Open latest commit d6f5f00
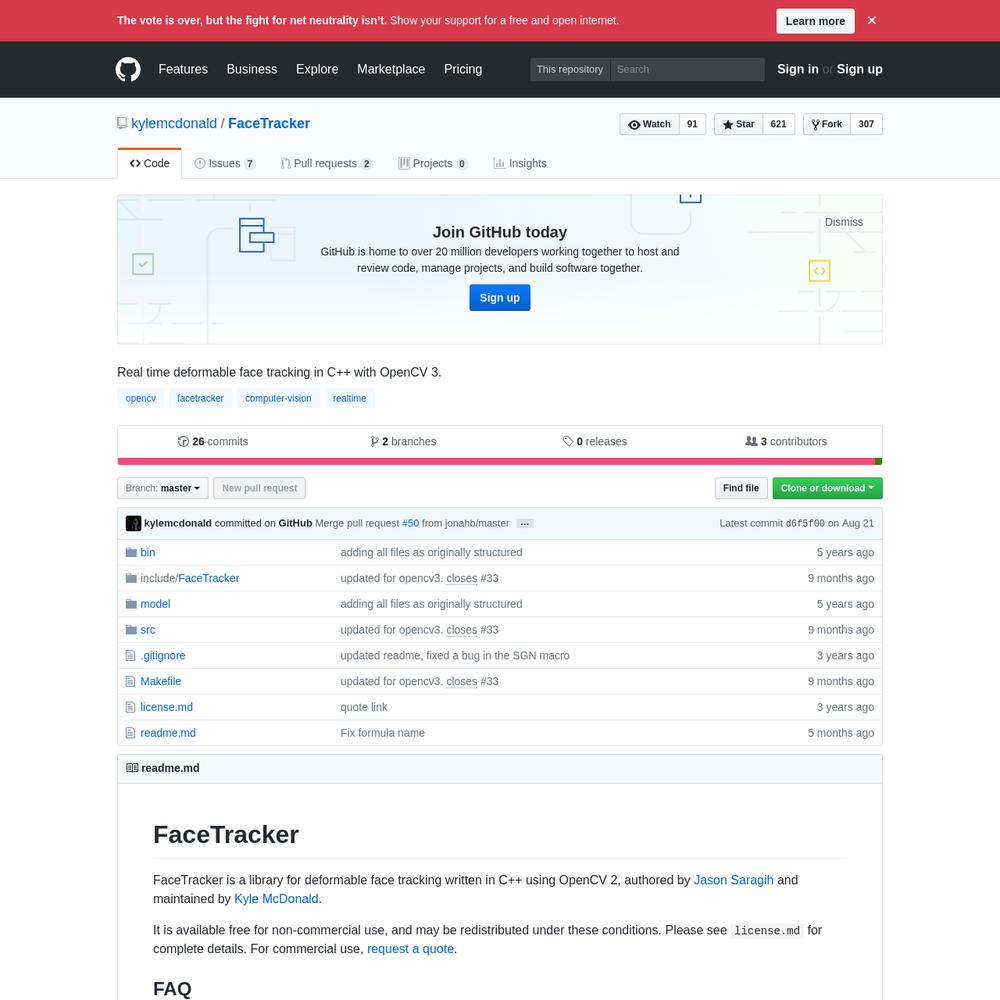 [805, 523]
